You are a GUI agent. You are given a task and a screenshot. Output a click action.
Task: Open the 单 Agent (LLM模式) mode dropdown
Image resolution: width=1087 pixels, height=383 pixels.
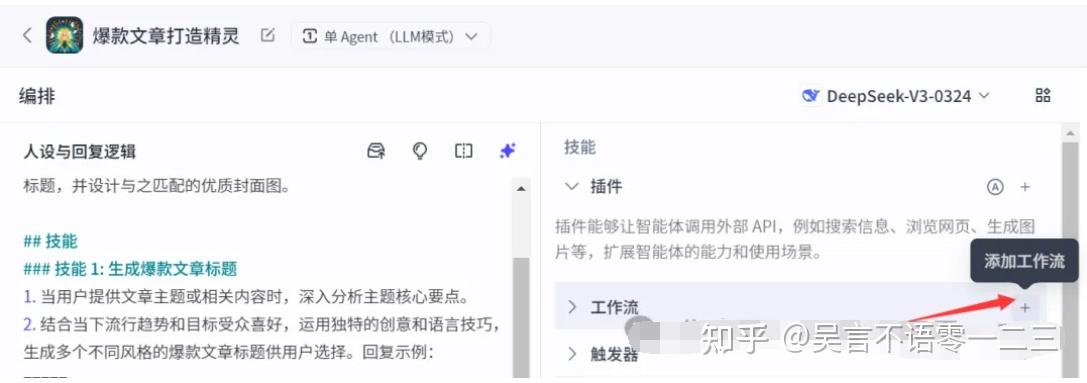pyautogui.click(x=390, y=36)
